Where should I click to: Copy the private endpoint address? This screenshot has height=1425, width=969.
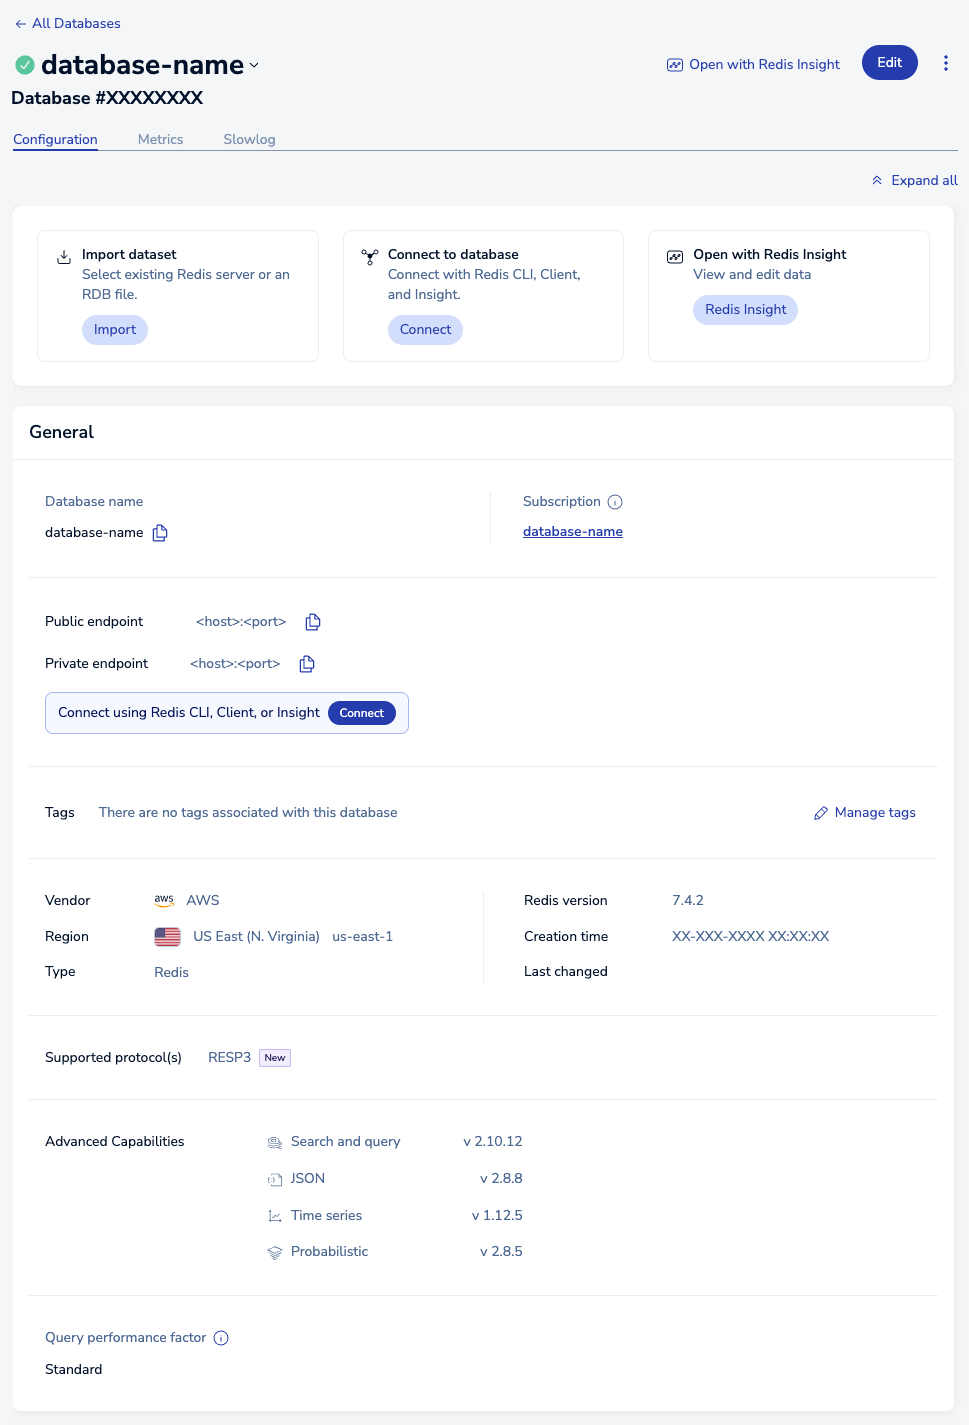307,664
